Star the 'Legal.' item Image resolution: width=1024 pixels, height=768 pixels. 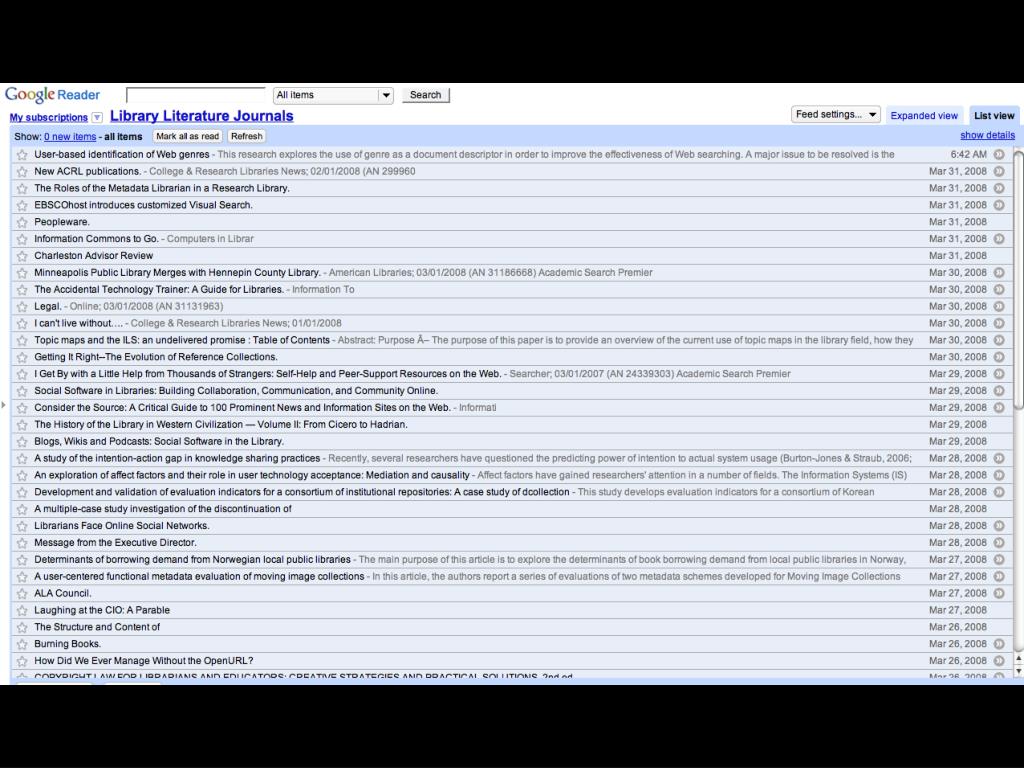coord(22,307)
